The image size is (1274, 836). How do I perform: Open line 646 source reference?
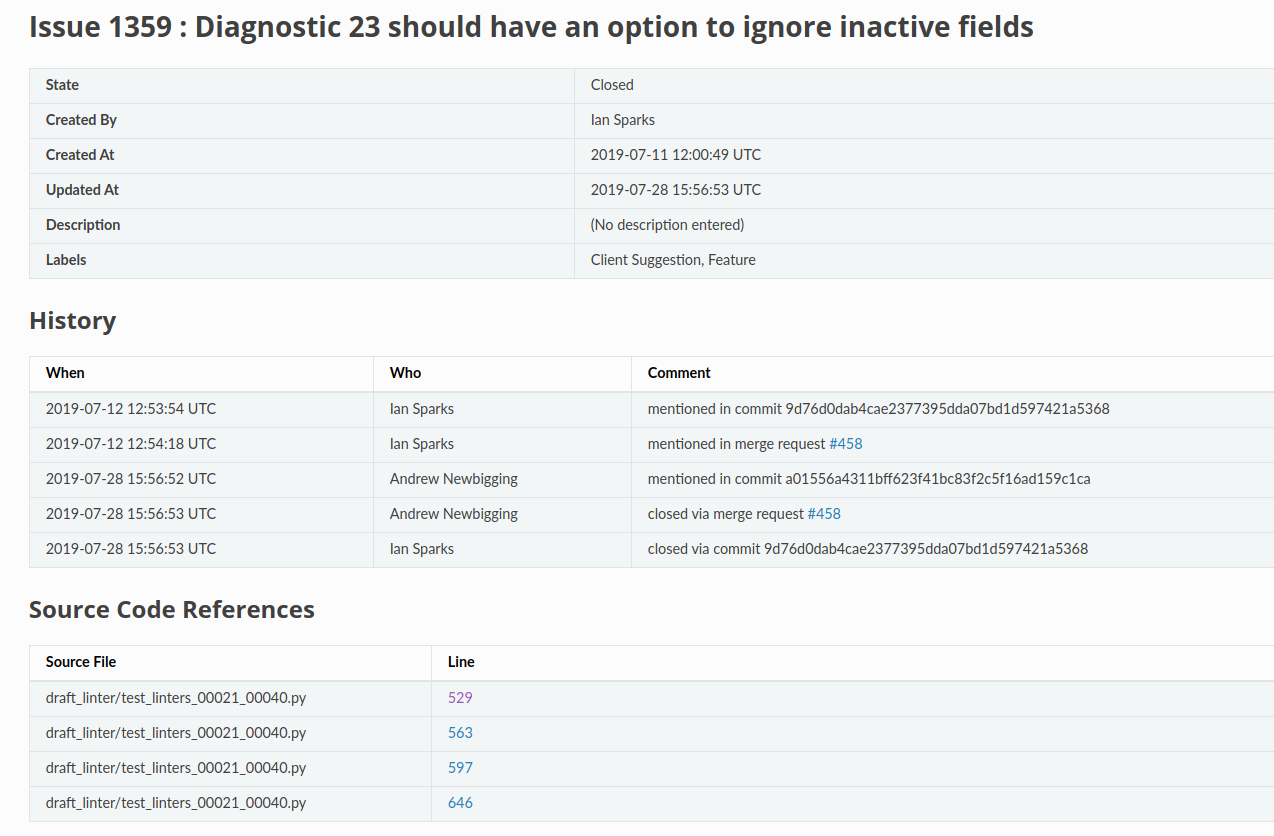pyautogui.click(x=460, y=803)
